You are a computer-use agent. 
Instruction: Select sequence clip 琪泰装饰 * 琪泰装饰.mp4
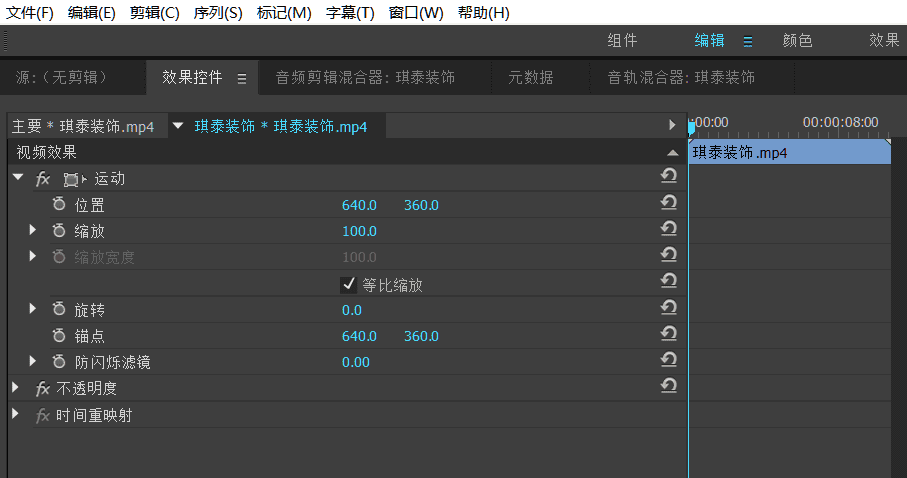point(281,126)
